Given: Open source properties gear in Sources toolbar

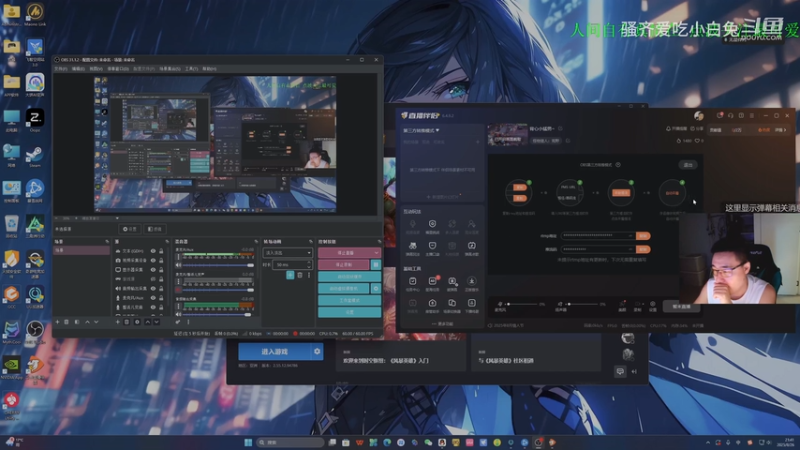Looking at the screenshot, I should [137, 322].
